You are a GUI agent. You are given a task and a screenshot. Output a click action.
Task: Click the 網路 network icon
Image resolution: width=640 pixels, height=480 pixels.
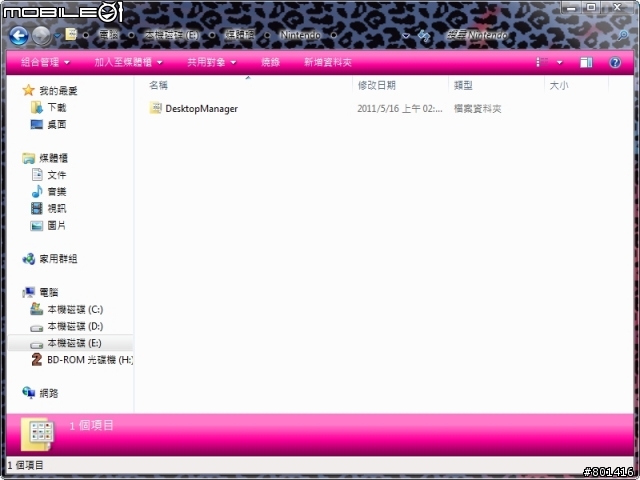pos(28,393)
